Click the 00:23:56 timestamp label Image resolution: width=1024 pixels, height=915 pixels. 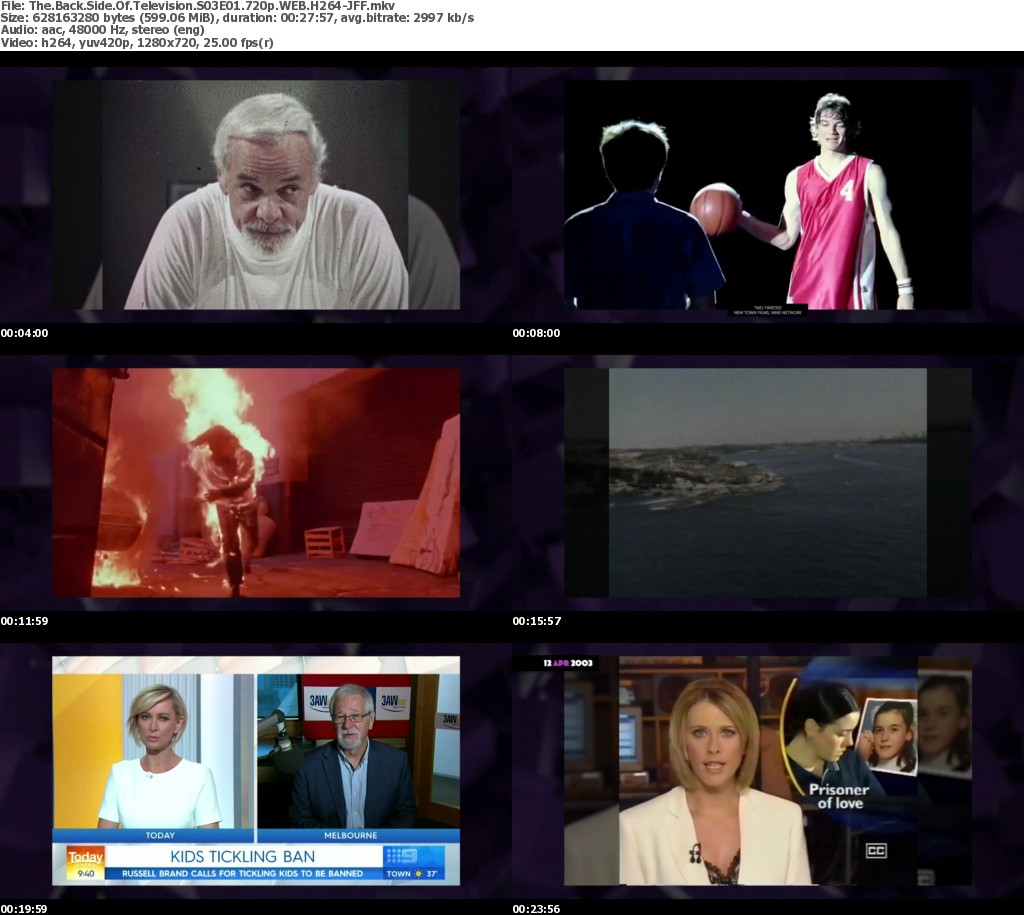tap(536, 909)
